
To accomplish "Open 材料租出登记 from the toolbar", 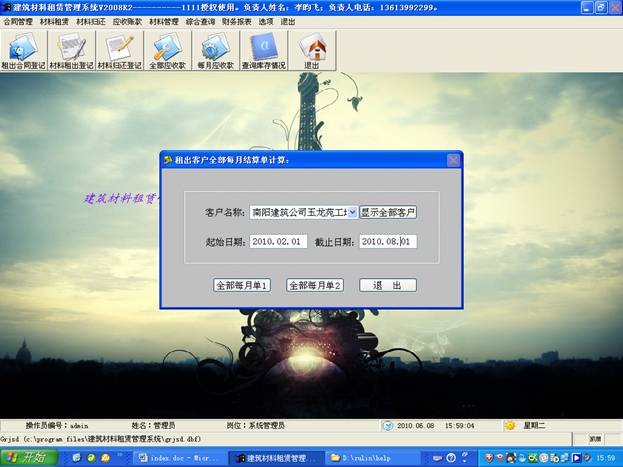I will click(x=71, y=50).
